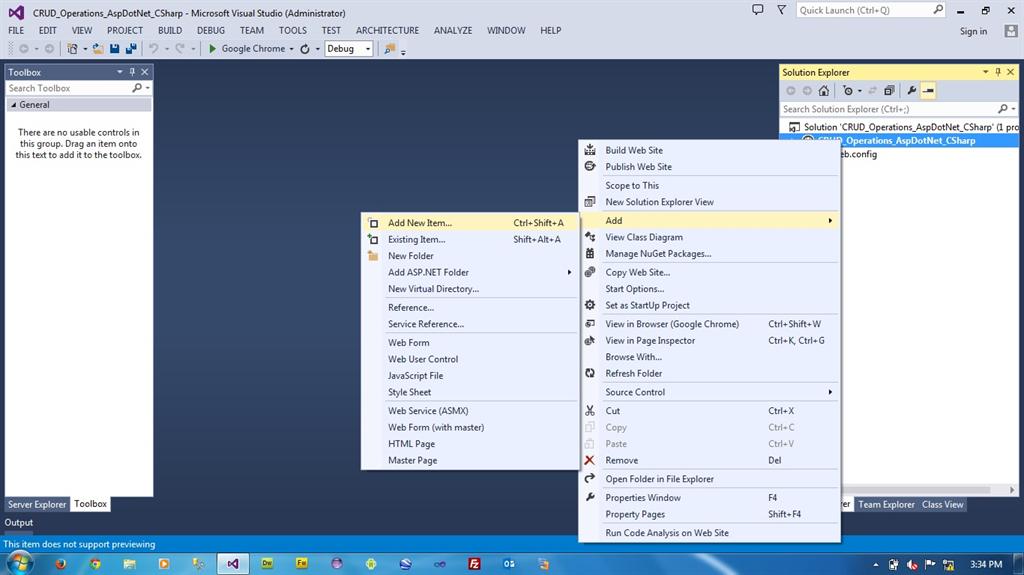Toggle auto-hide pin on the Toolbox panel

132,72
